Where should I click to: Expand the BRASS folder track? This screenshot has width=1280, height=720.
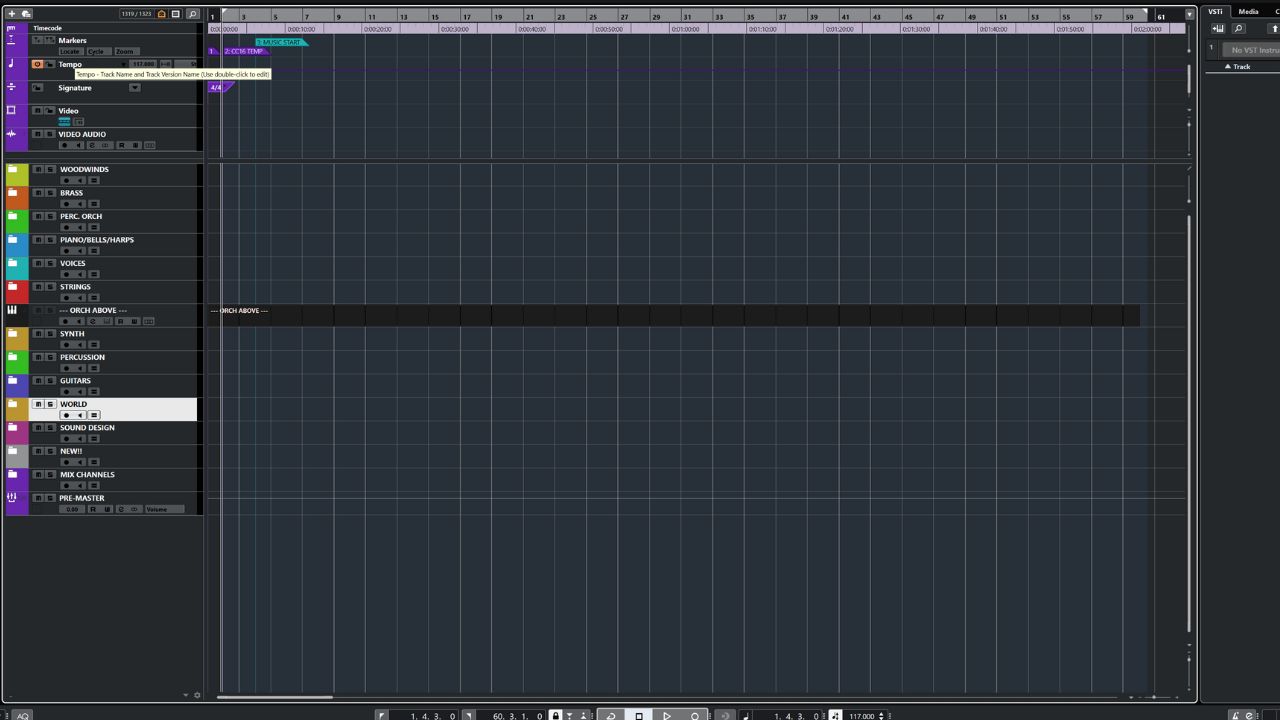pyautogui.click(x=12, y=193)
